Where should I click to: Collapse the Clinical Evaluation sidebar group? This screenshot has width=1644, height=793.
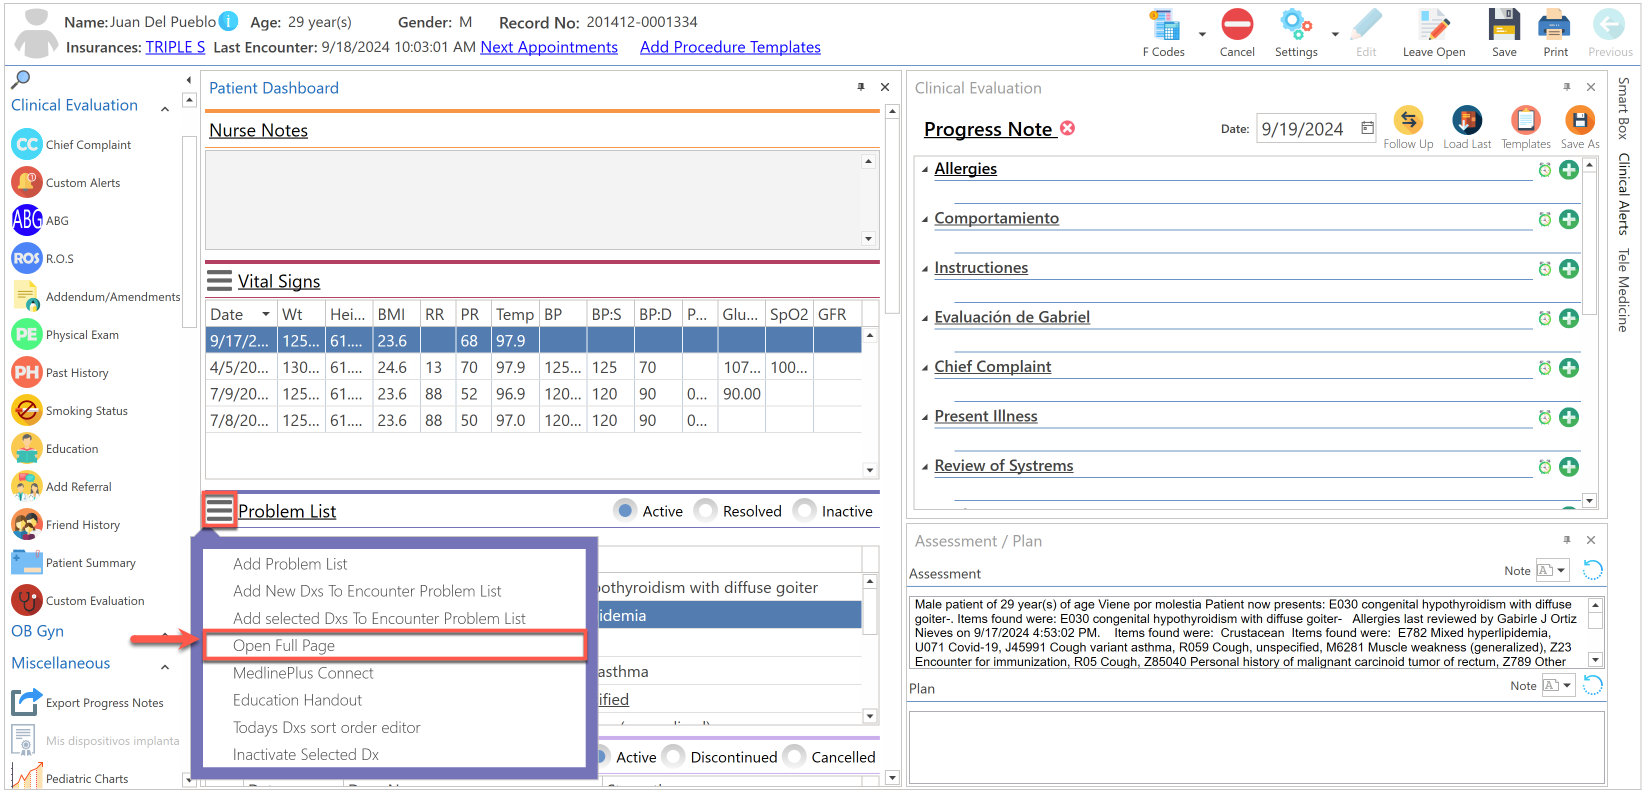tap(165, 108)
